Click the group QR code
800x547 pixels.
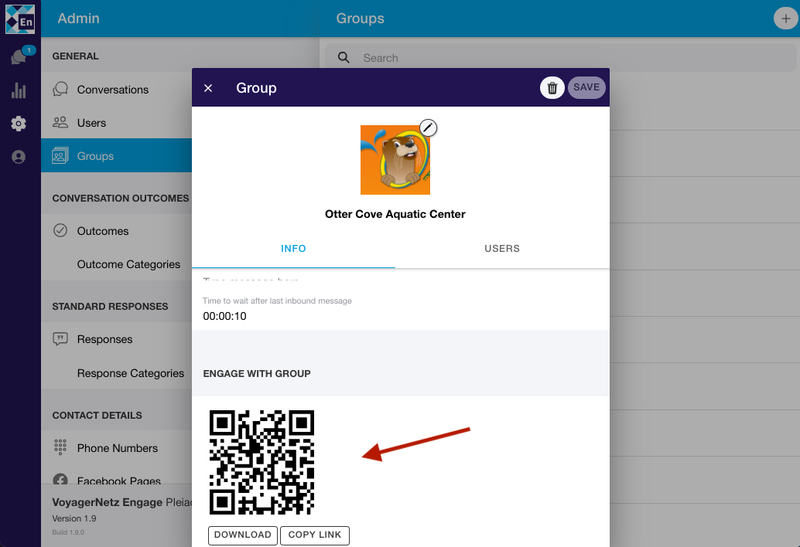point(262,462)
